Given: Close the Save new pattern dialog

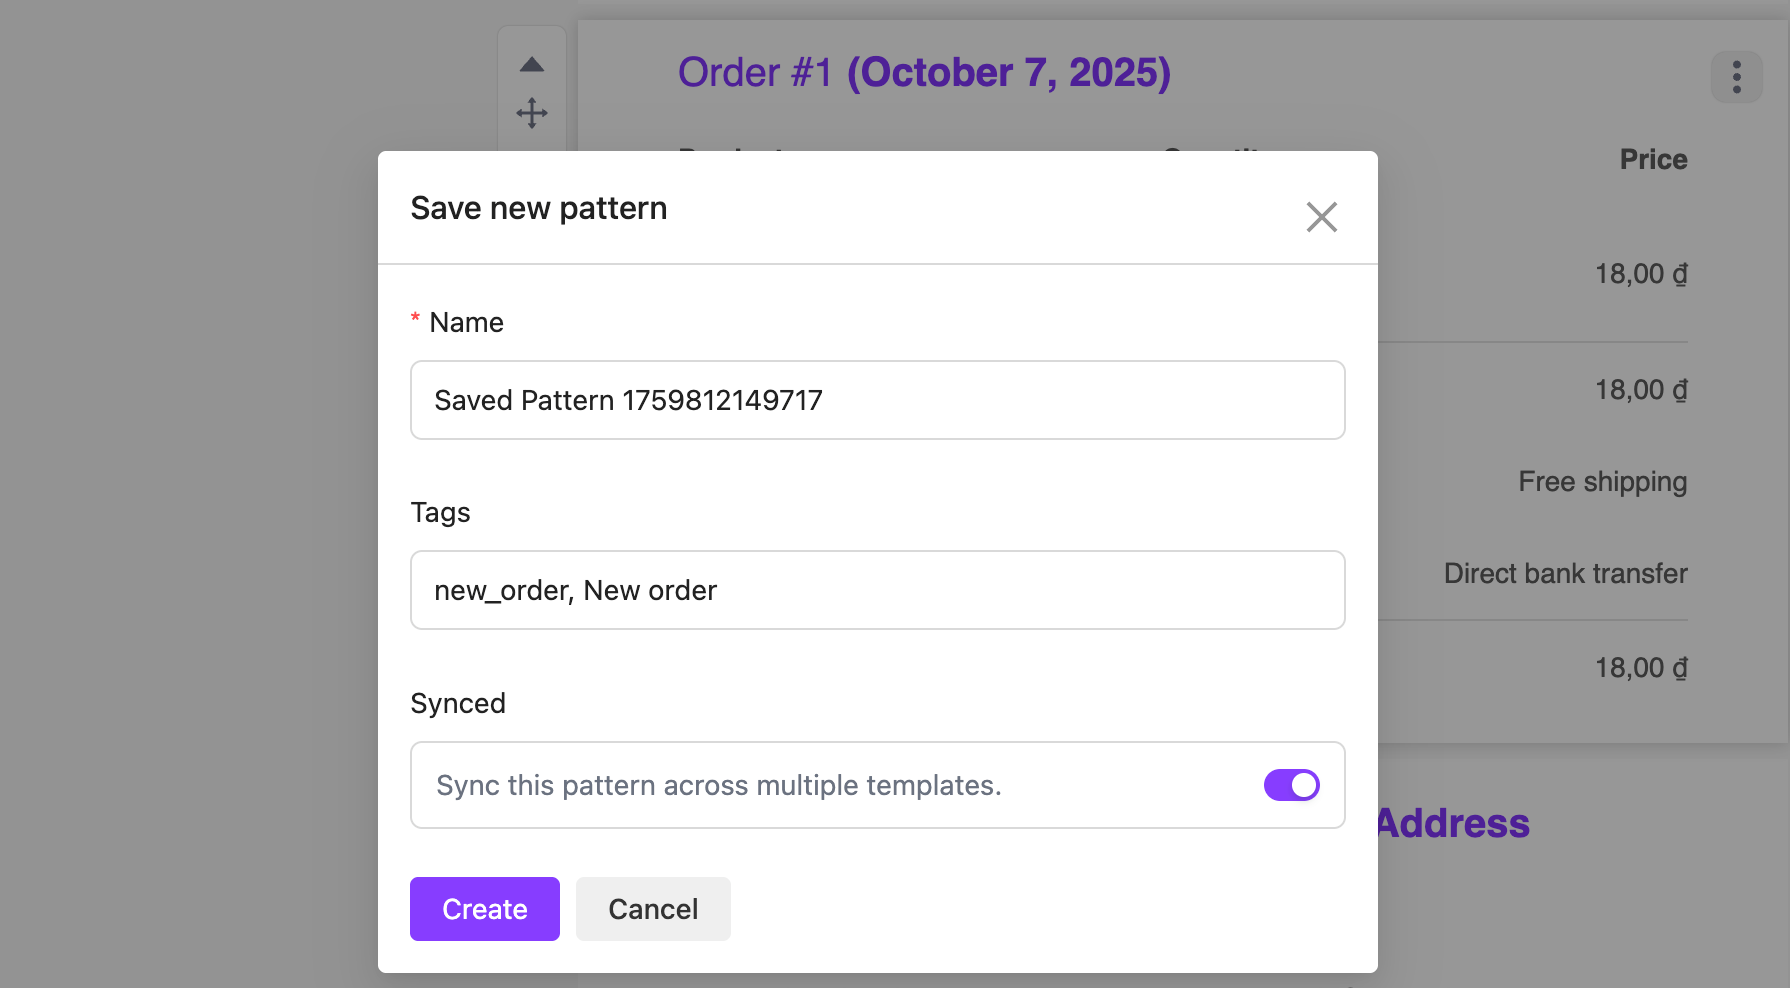Looking at the screenshot, I should [x=1321, y=217].
